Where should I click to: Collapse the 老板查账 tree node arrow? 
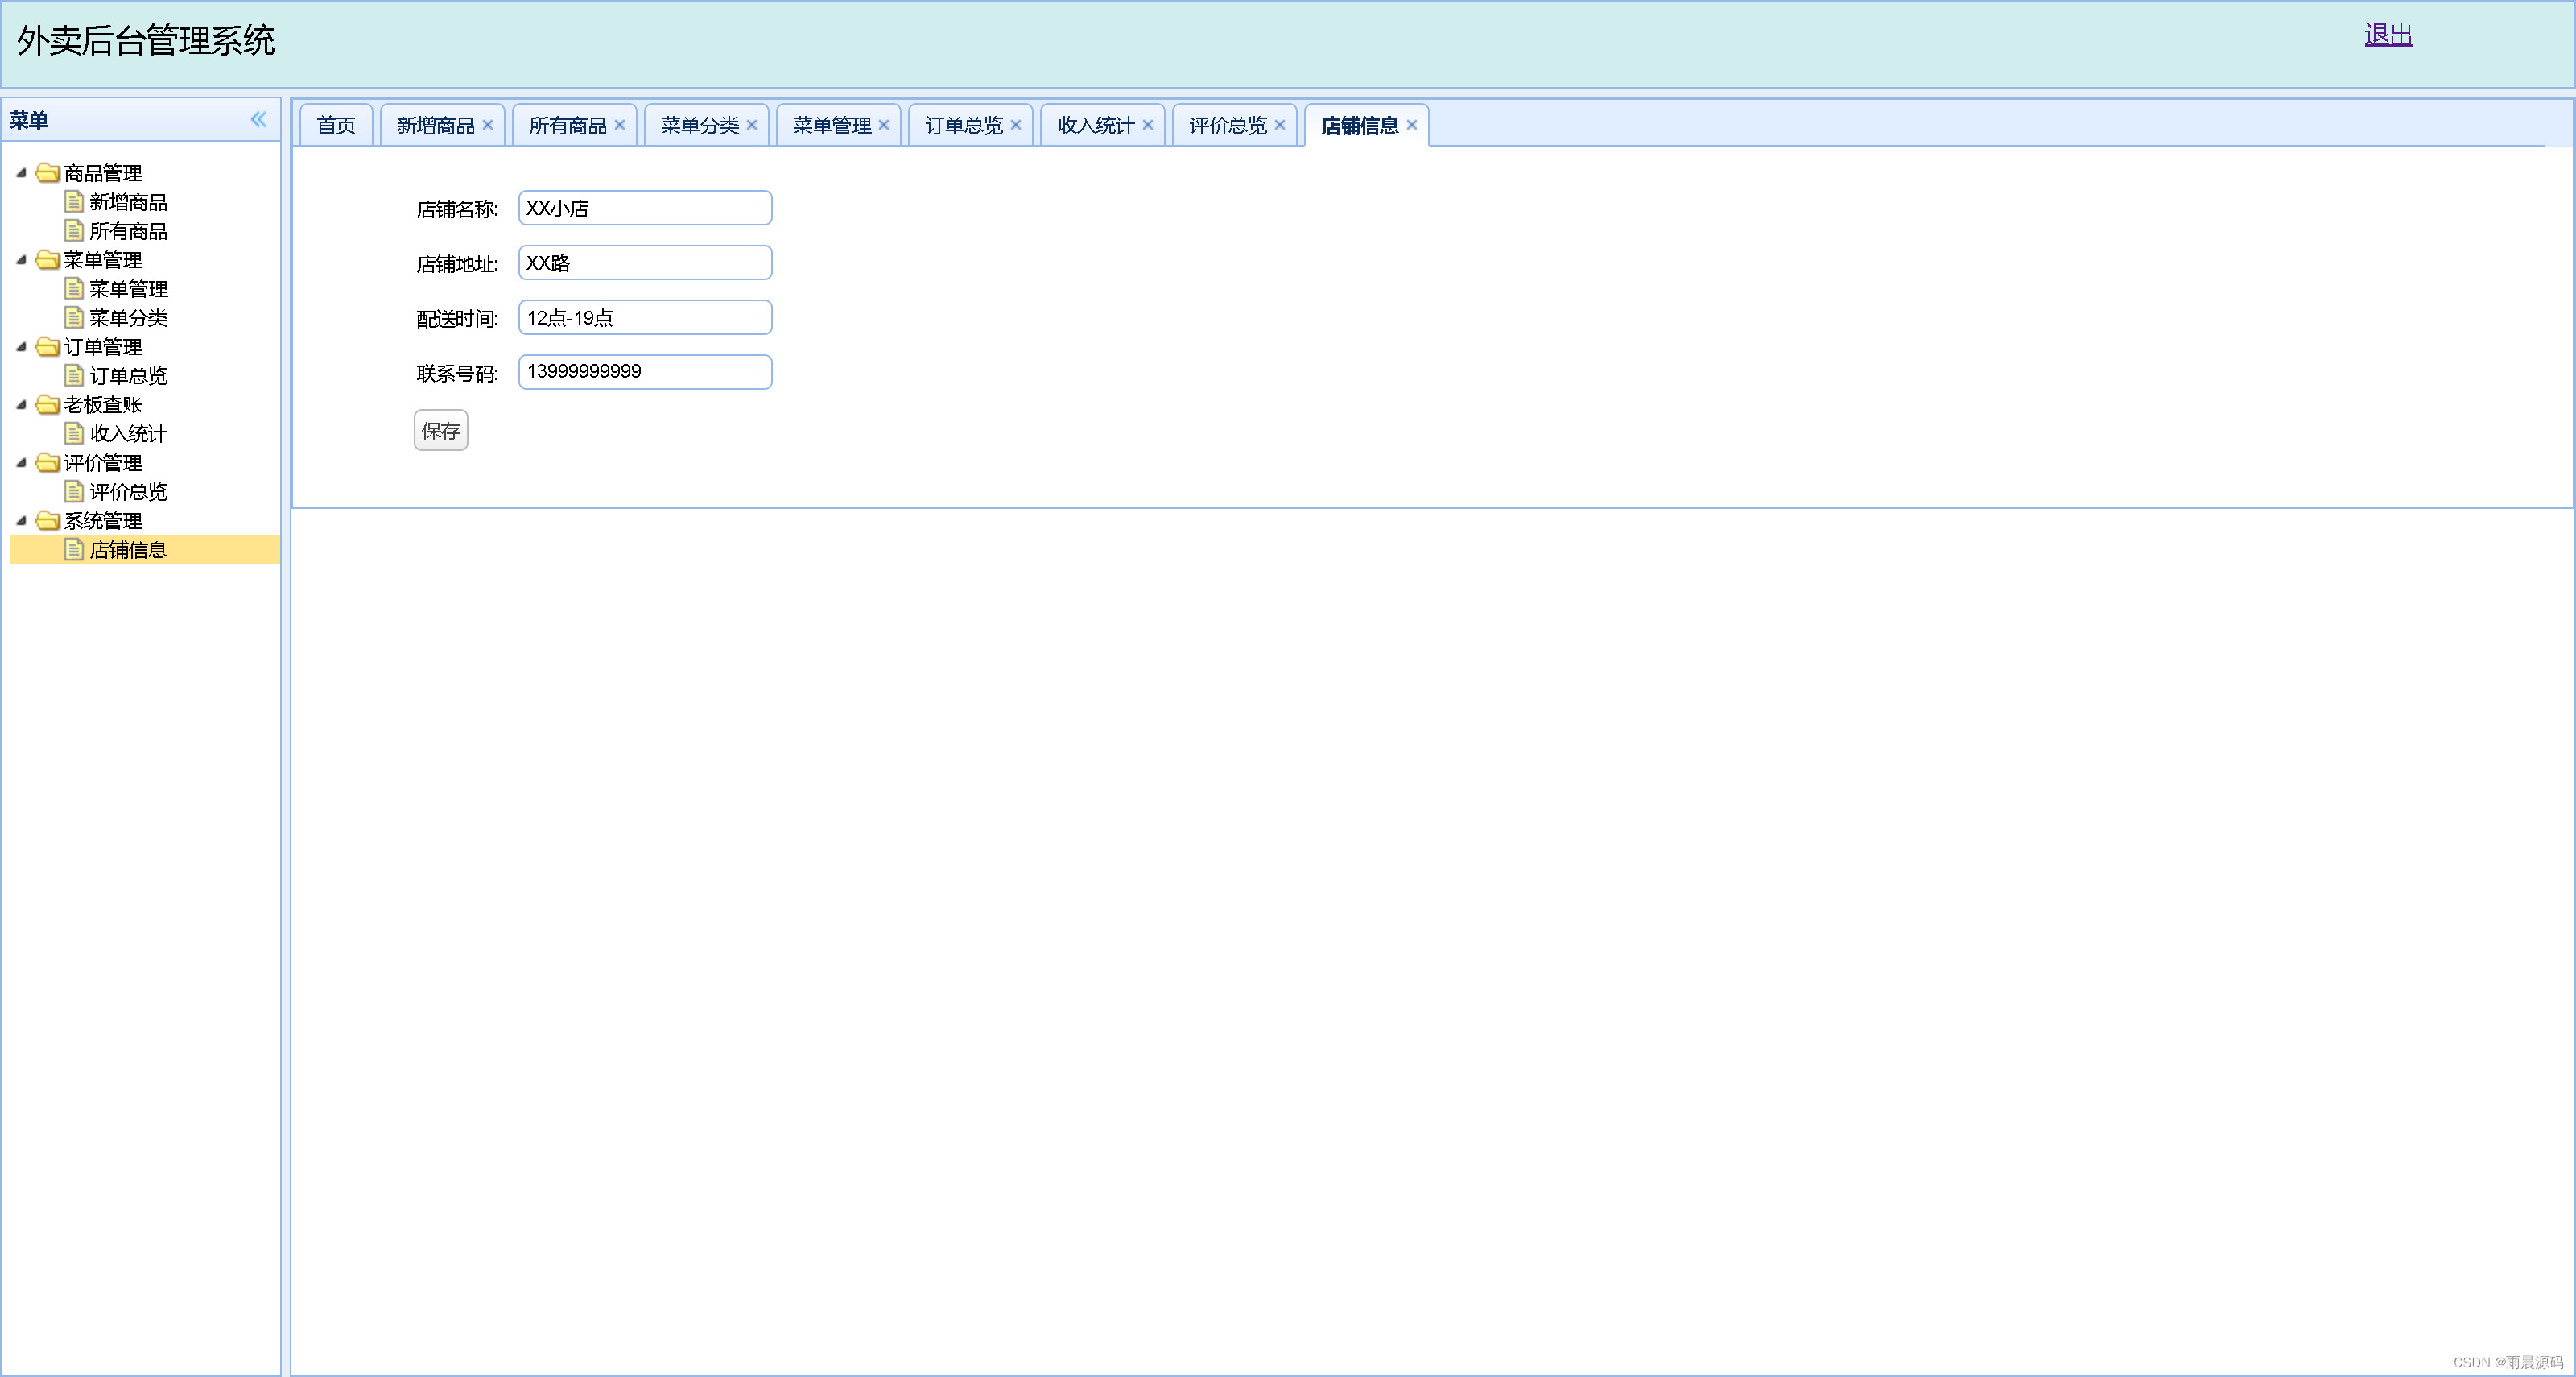click(x=21, y=405)
